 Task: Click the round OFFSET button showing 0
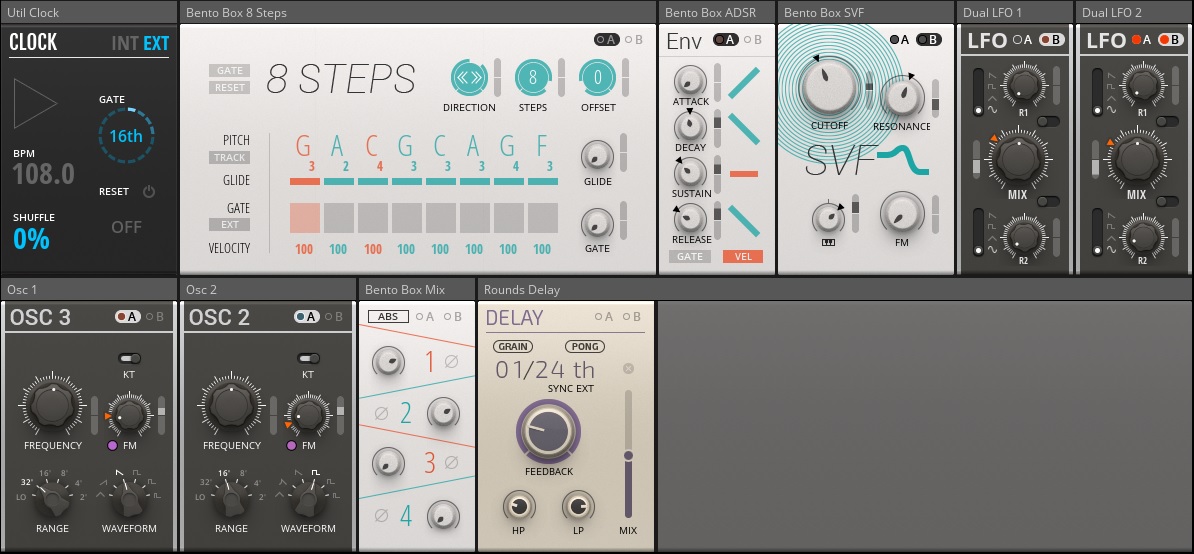click(x=598, y=77)
